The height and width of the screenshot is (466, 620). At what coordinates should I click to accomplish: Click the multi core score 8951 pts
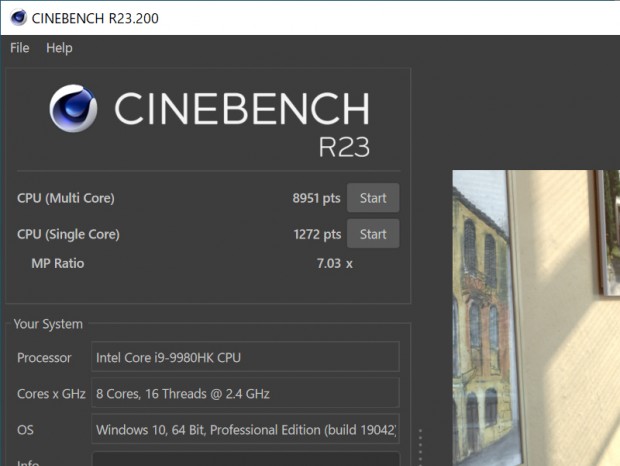(x=316, y=198)
